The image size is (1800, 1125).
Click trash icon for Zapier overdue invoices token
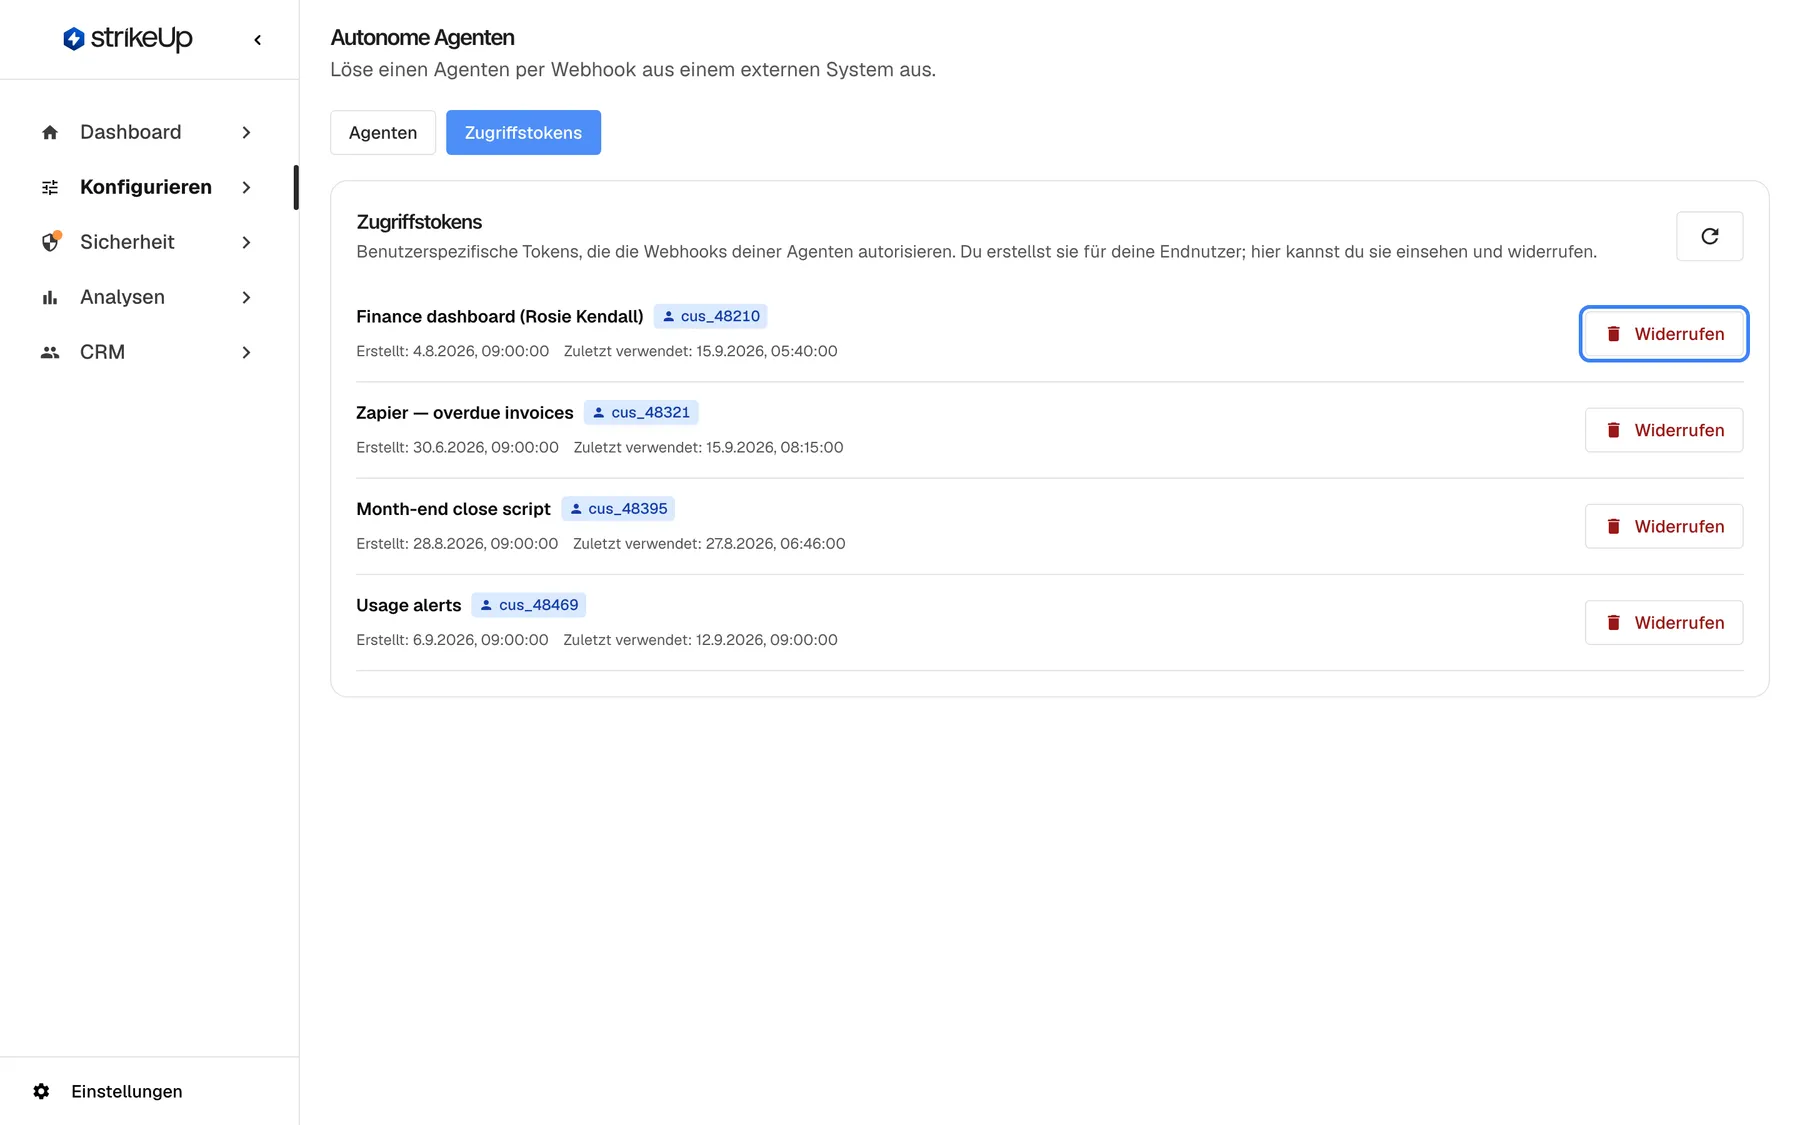(1613, 430)
